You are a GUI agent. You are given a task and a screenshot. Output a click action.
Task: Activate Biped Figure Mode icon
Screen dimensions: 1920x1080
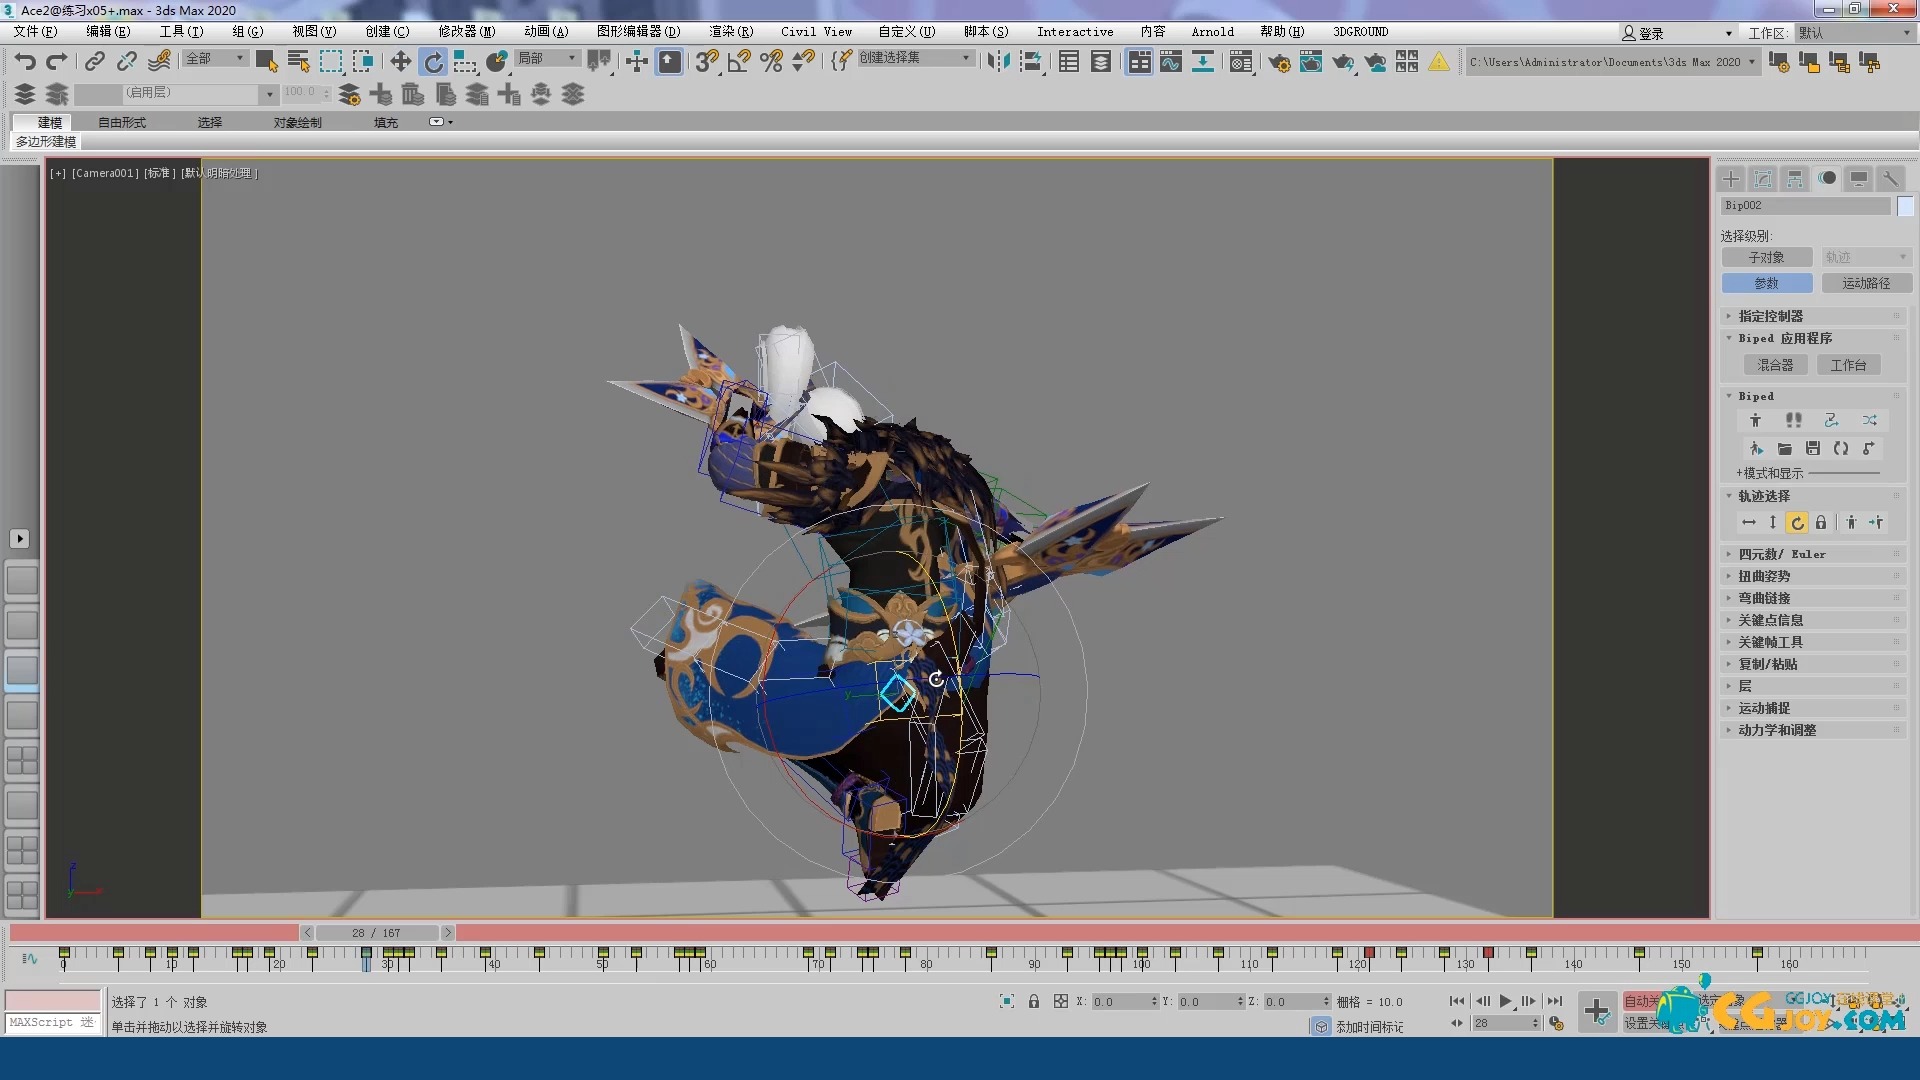click(1755, 421)
